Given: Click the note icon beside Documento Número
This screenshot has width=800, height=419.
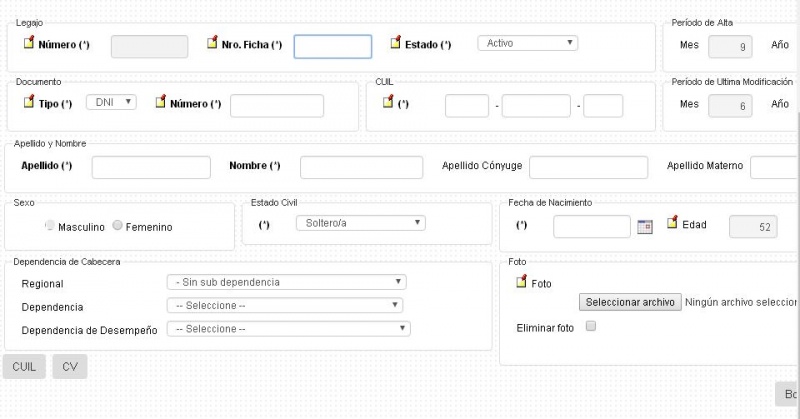Looking at the screenshot, I should (x=161, y=102).
